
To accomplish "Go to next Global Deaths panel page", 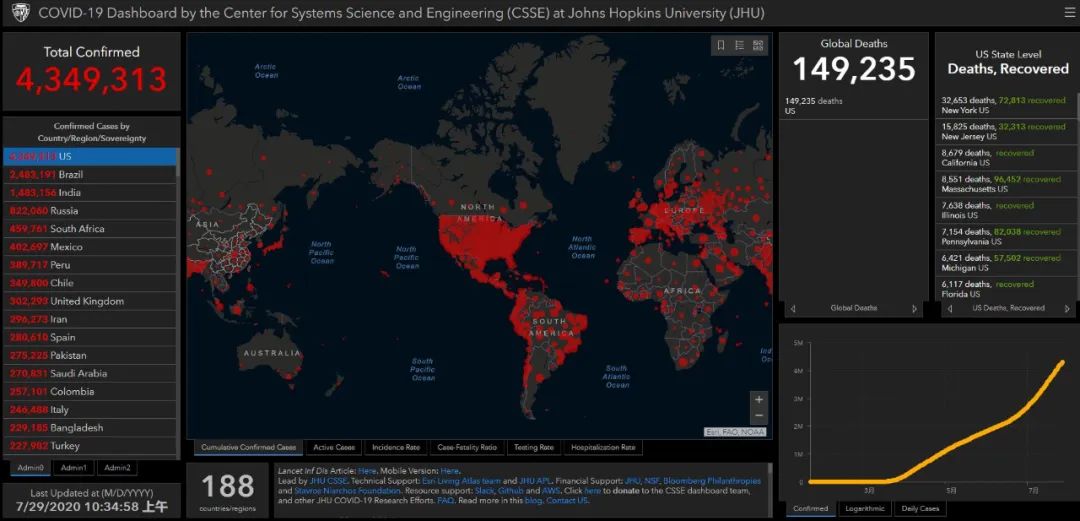I will tap(915, 309).
